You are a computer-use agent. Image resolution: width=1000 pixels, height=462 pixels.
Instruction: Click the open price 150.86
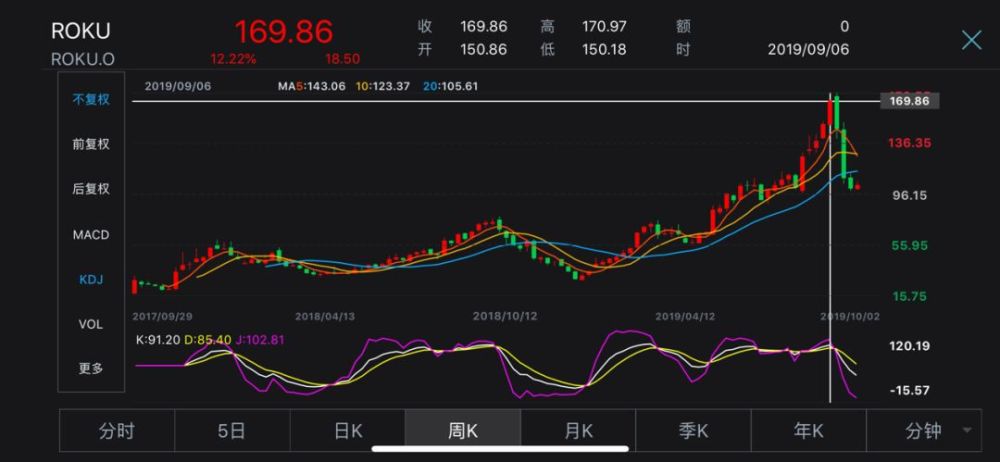coord(484,49)
